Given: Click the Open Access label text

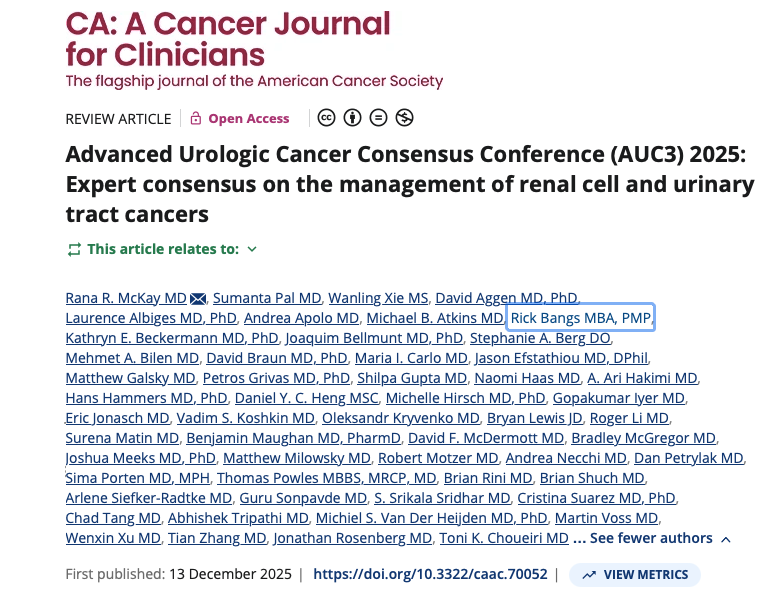Looking at the screenshot, I should pyautogui.click(x=249, y=118).
